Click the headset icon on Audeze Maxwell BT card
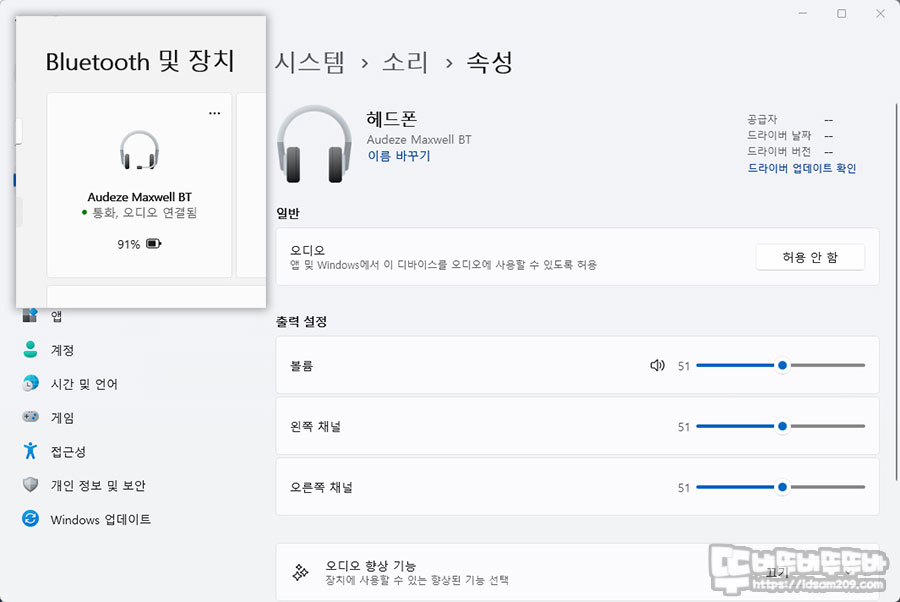The height and width of the screenshot is (602, 900). (139, 150)
